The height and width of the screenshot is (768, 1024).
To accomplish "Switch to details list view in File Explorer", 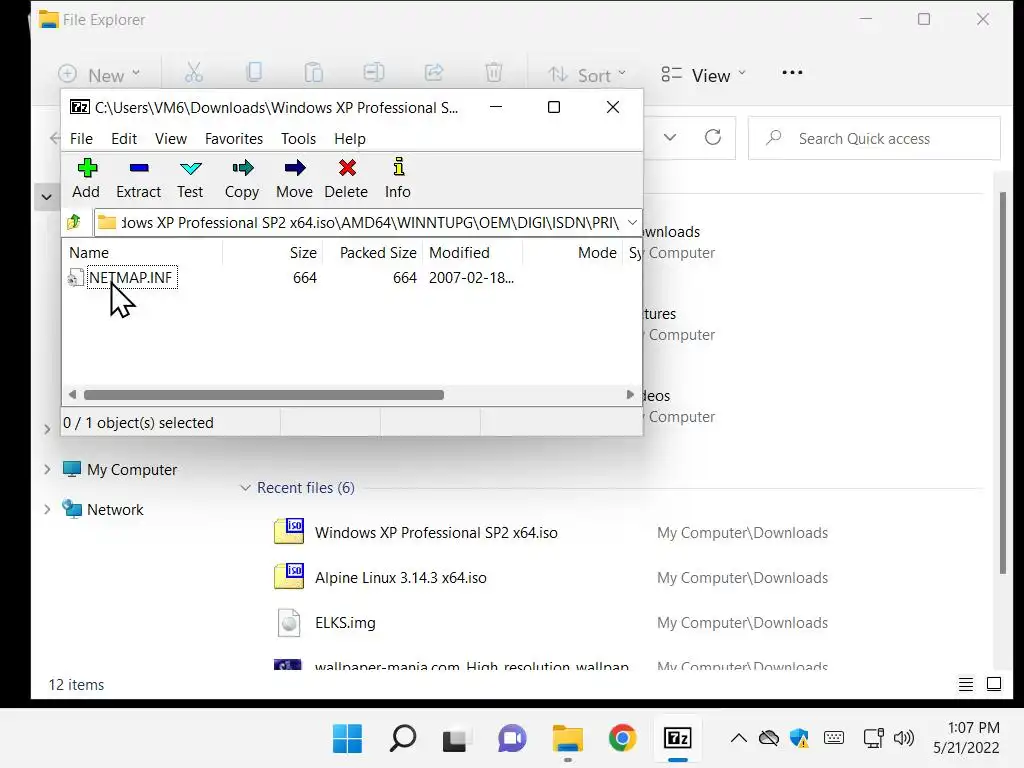I will pyautogui.click(x=966, y=684).
